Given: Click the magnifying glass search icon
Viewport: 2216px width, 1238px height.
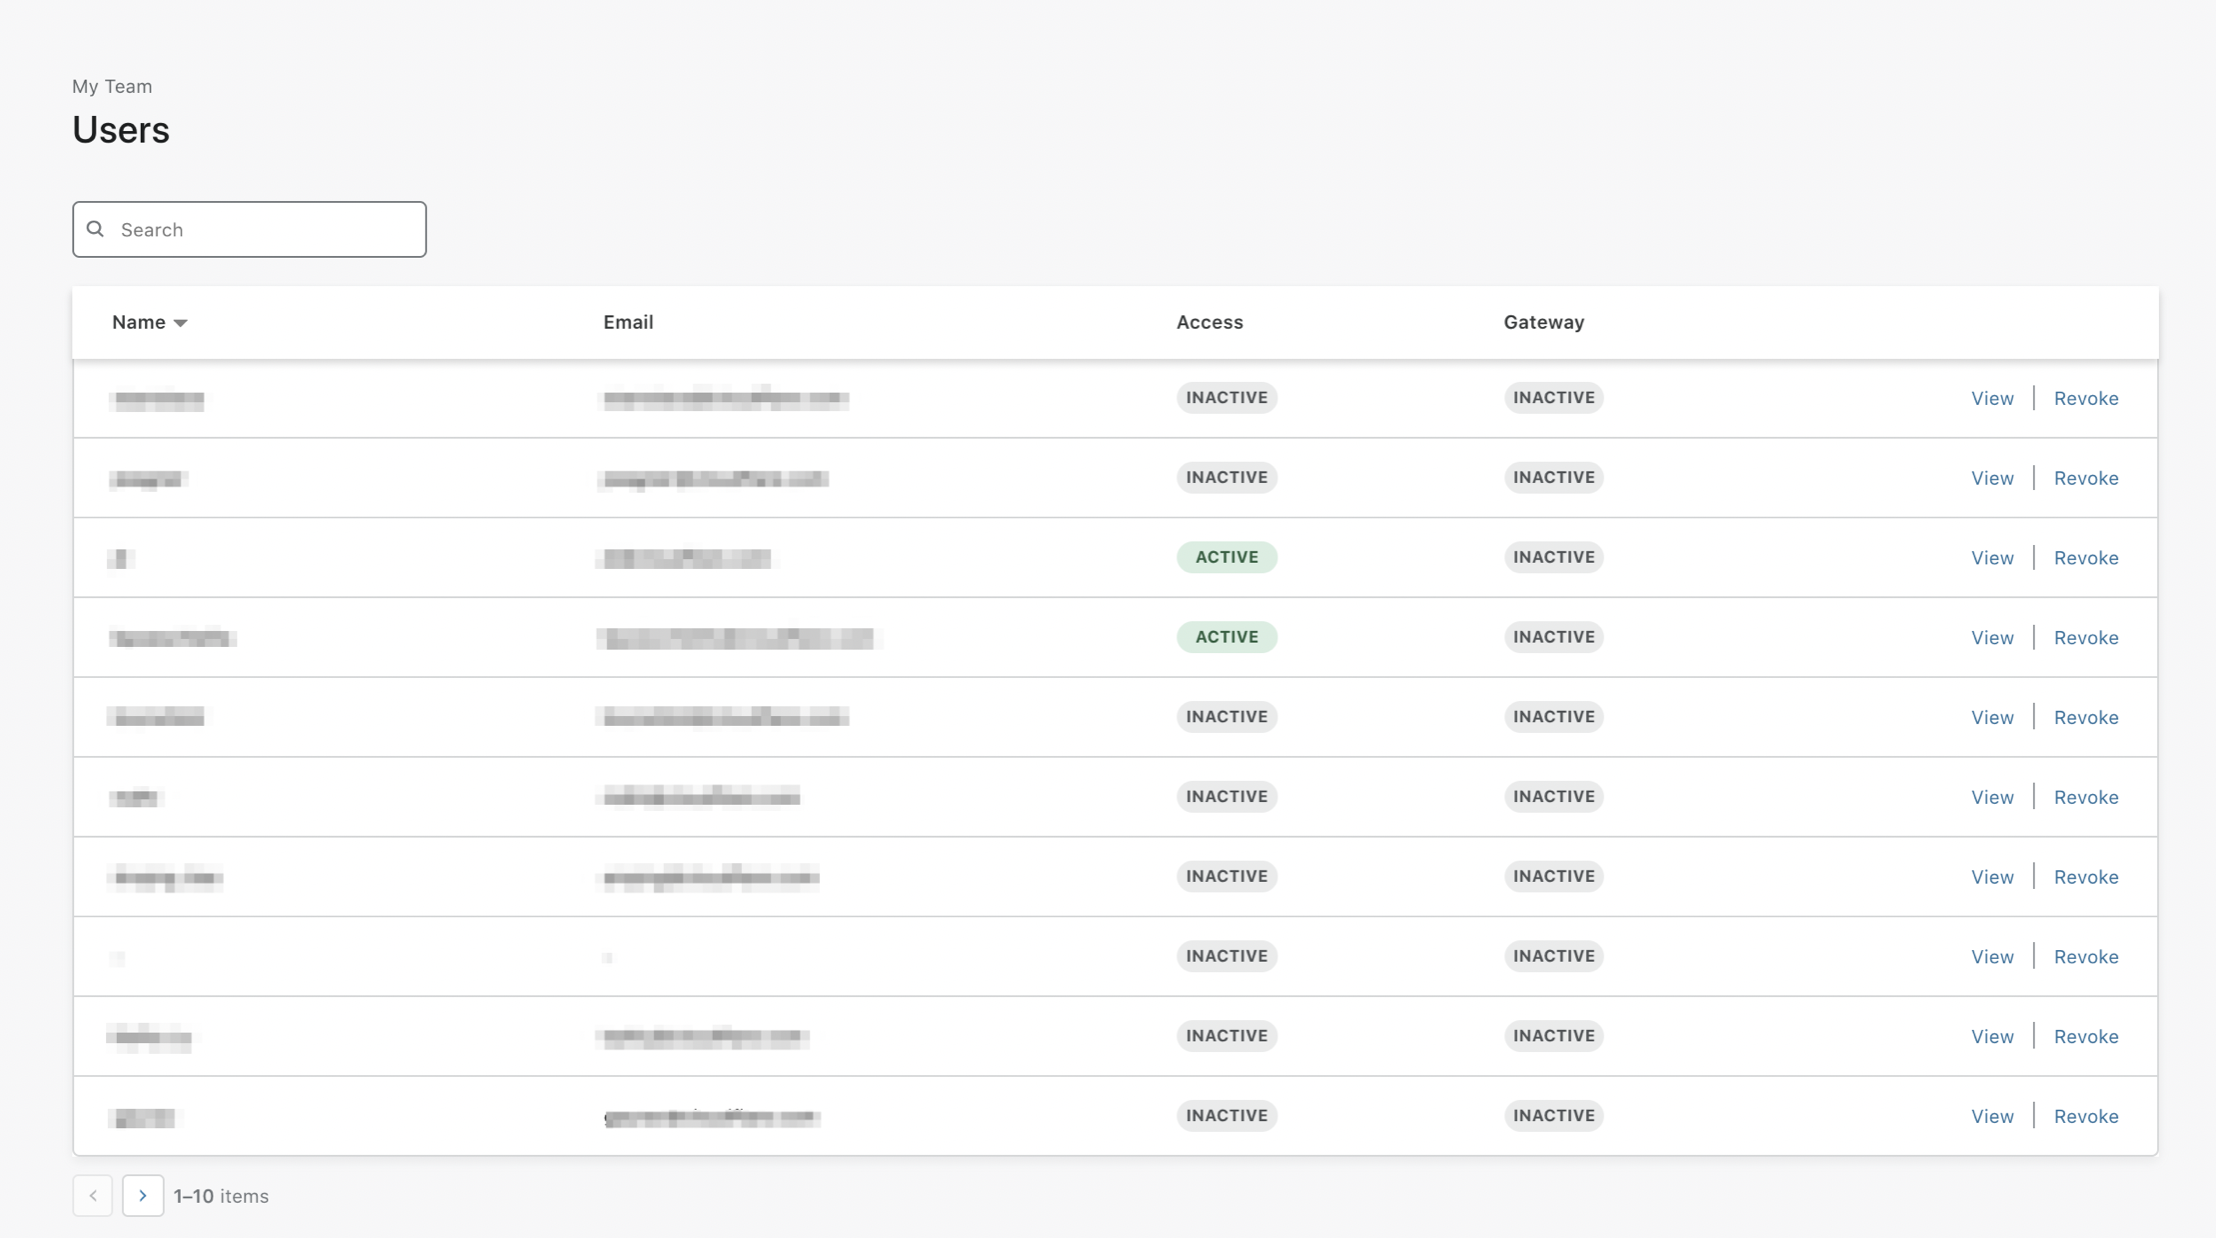Looking at the screenshot, I should point(95,229).
